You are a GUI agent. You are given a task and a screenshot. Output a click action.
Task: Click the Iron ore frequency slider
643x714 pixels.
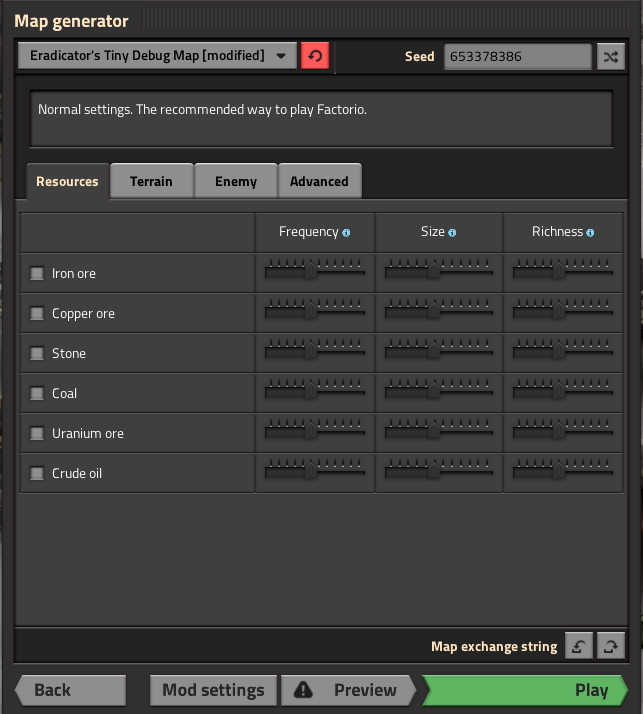[315, 270]
